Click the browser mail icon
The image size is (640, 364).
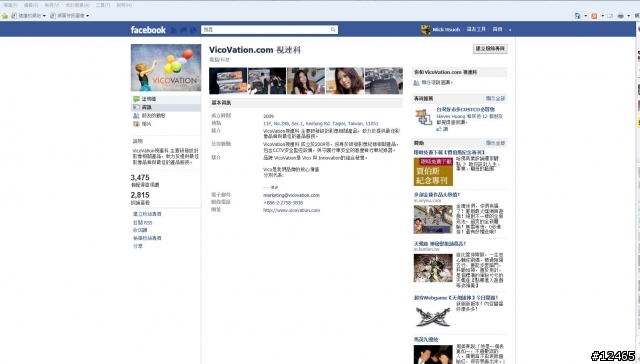click(x=610, y=16)
